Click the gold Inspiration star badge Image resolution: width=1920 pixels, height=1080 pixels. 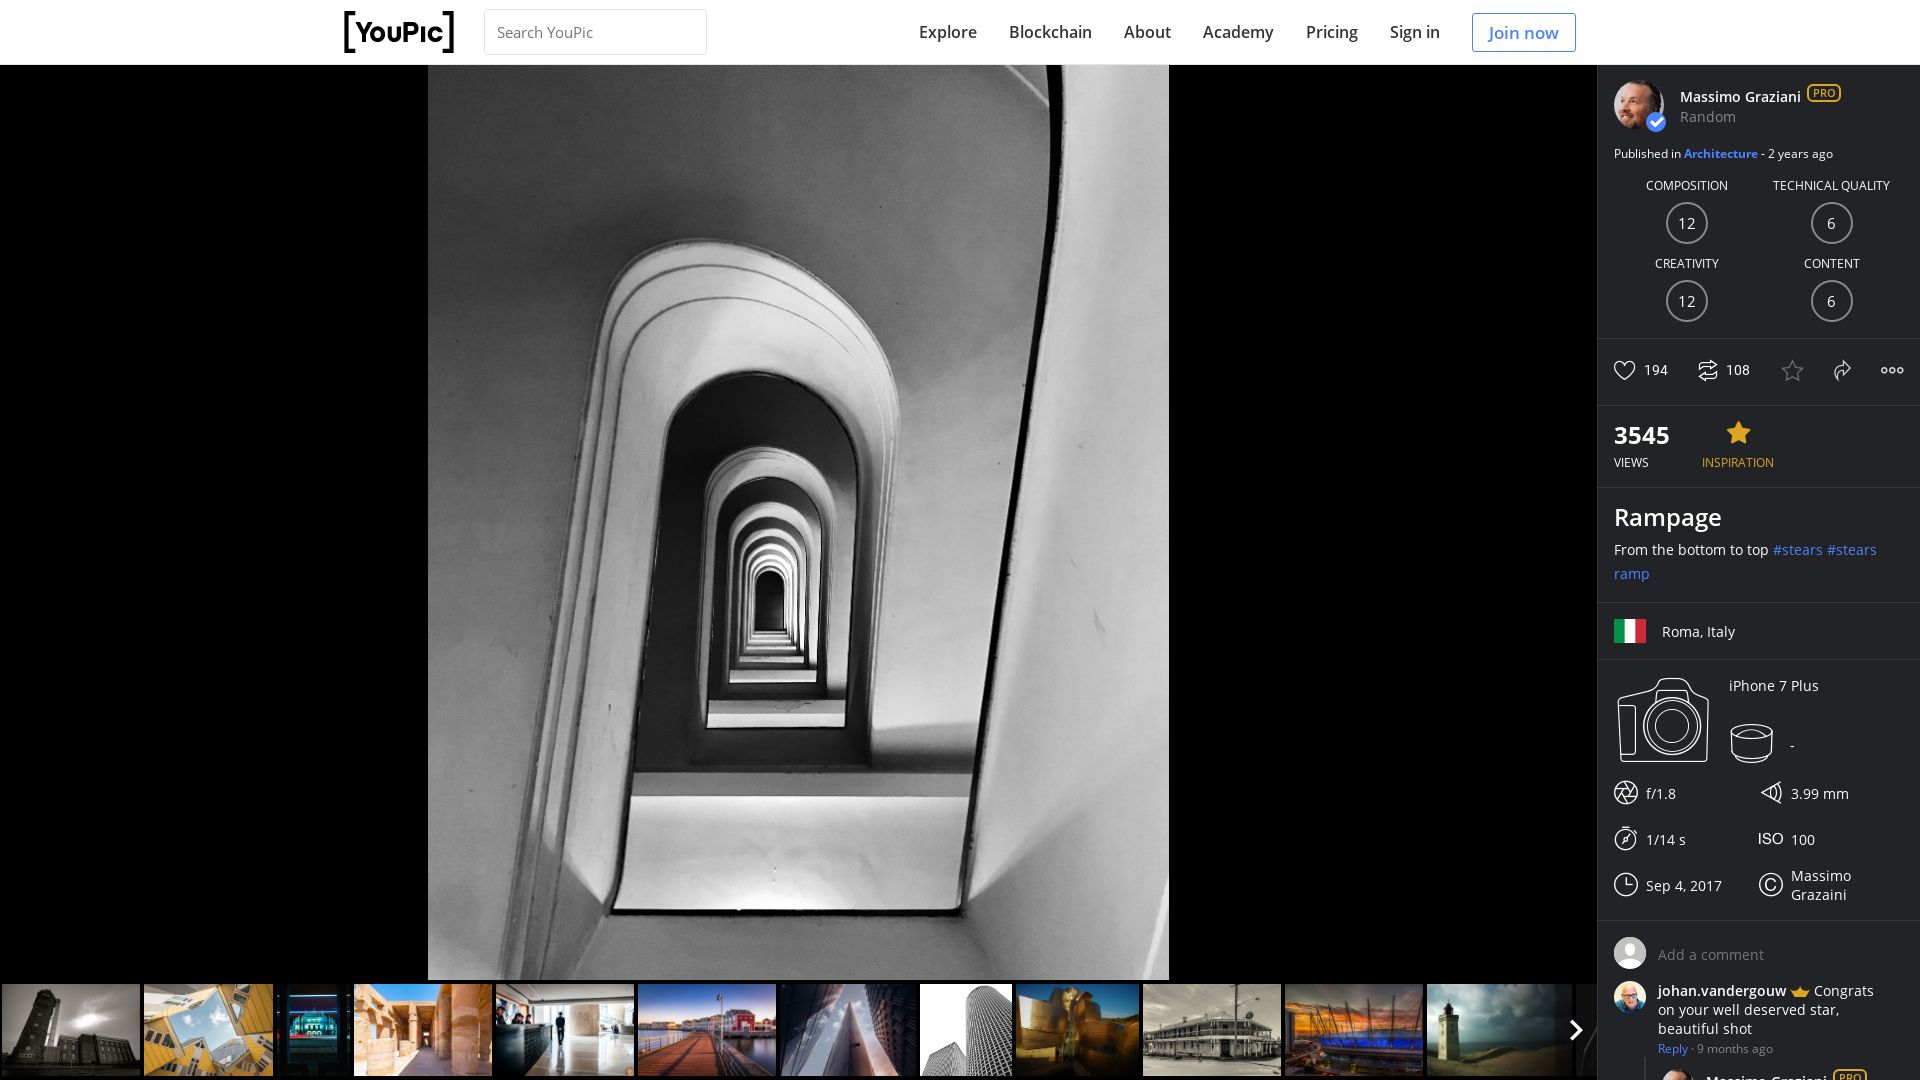1738,434
